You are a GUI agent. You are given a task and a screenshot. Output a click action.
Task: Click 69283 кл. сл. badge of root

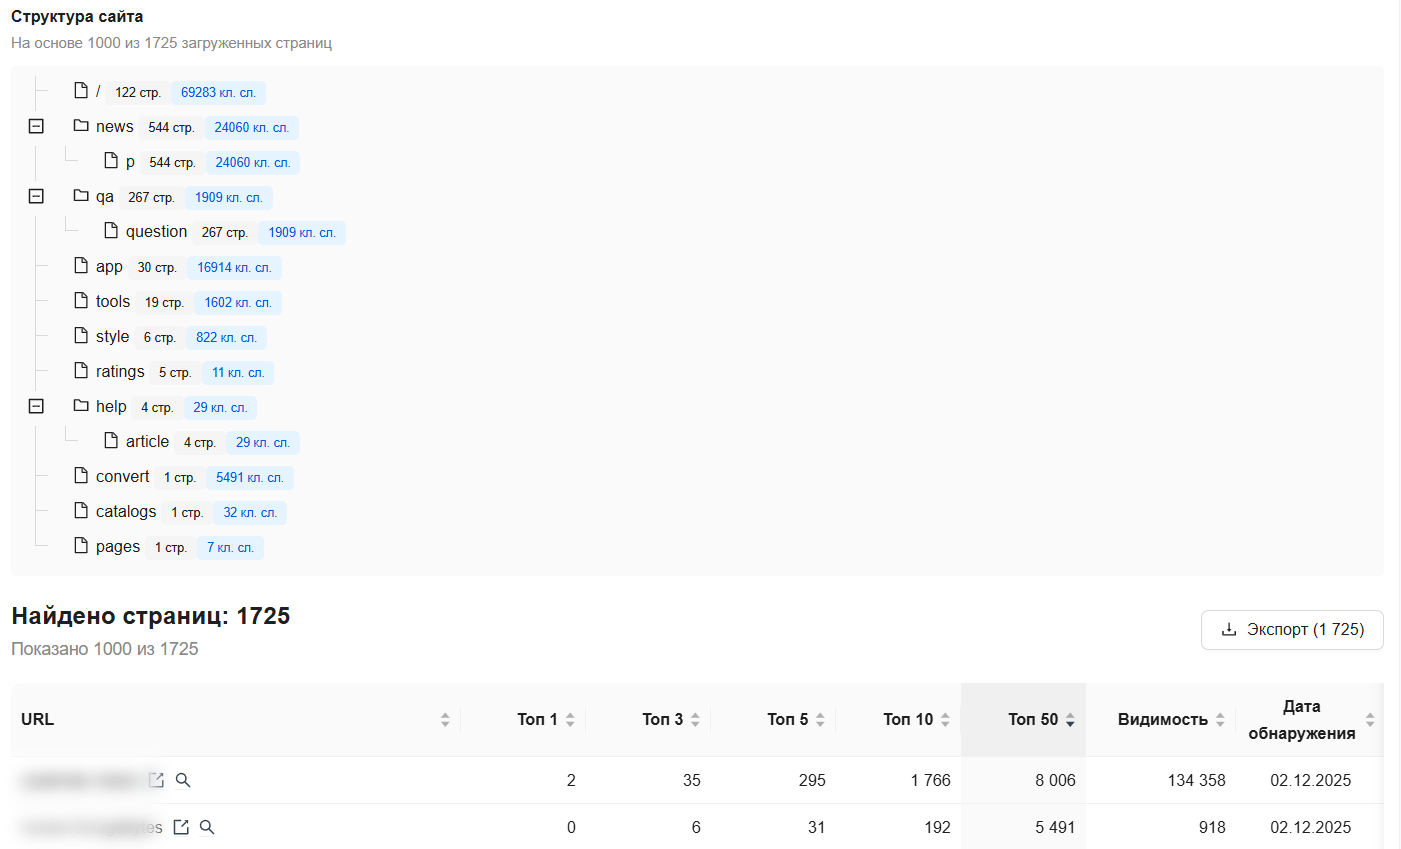coord(218,93)
